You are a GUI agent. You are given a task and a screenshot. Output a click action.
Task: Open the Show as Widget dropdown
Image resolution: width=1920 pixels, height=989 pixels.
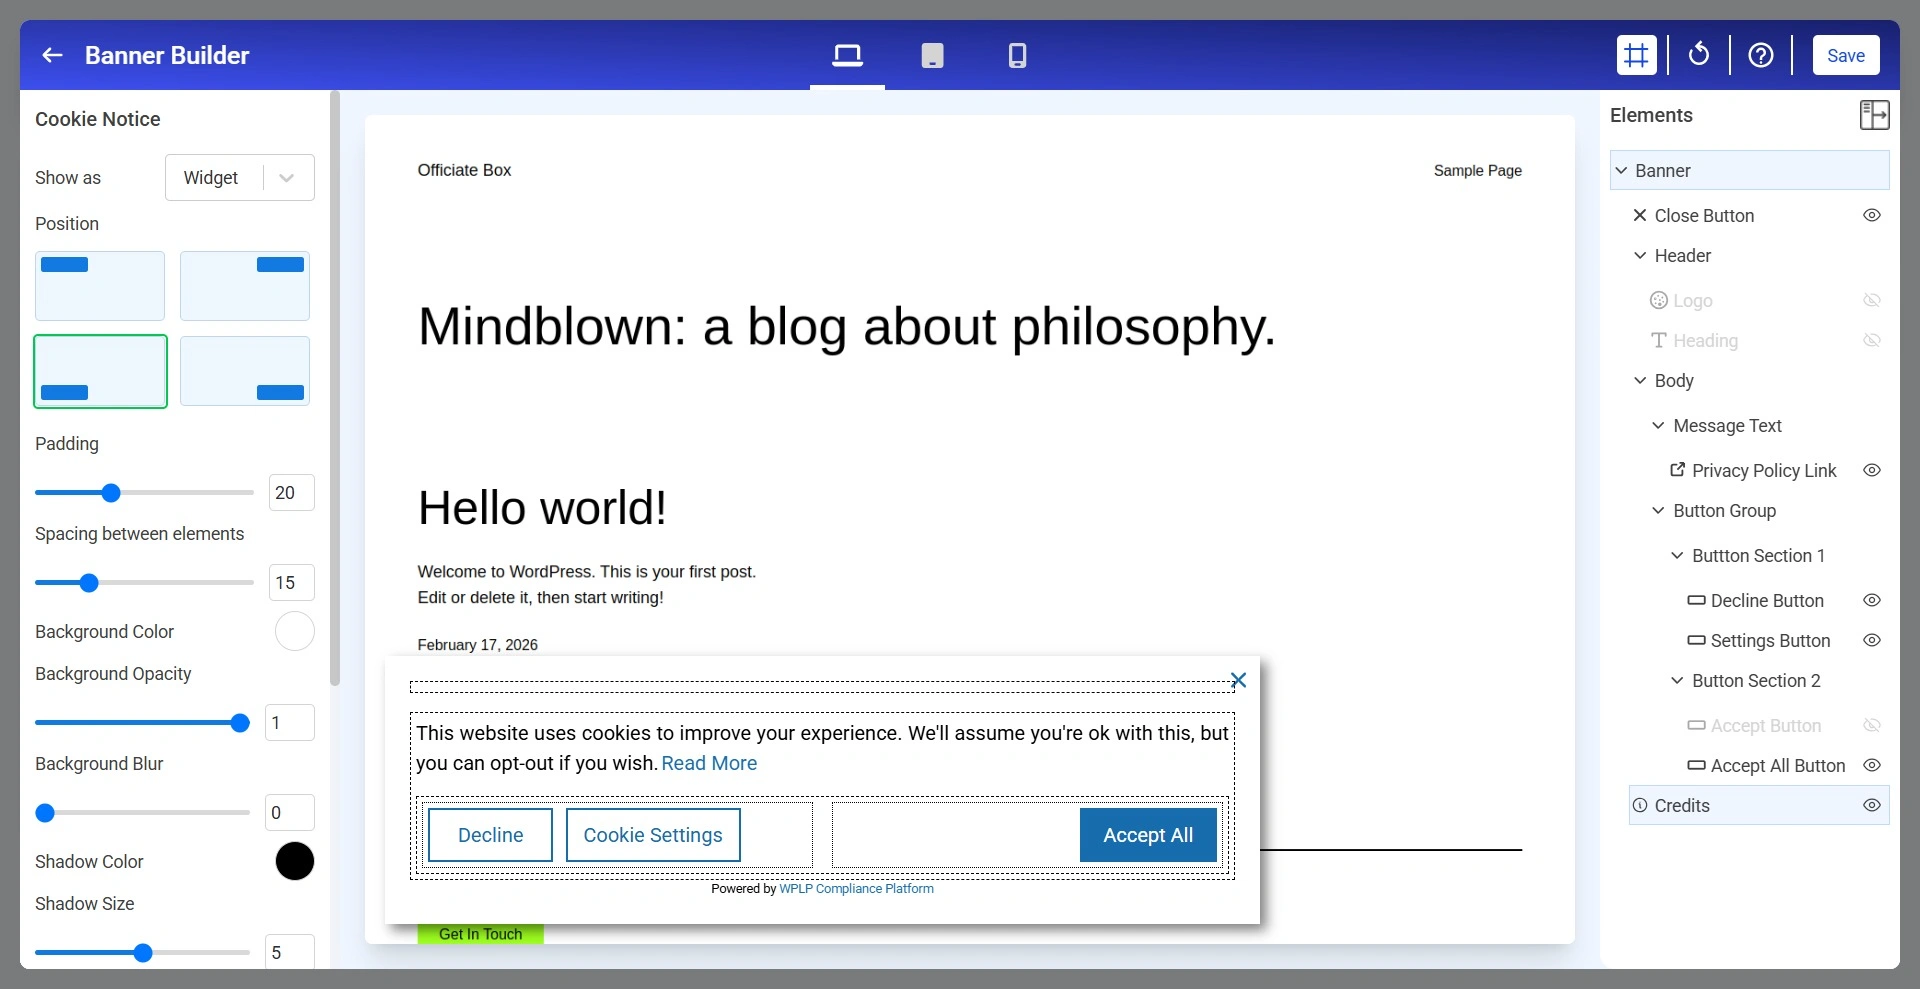click(x=240, y=177)
